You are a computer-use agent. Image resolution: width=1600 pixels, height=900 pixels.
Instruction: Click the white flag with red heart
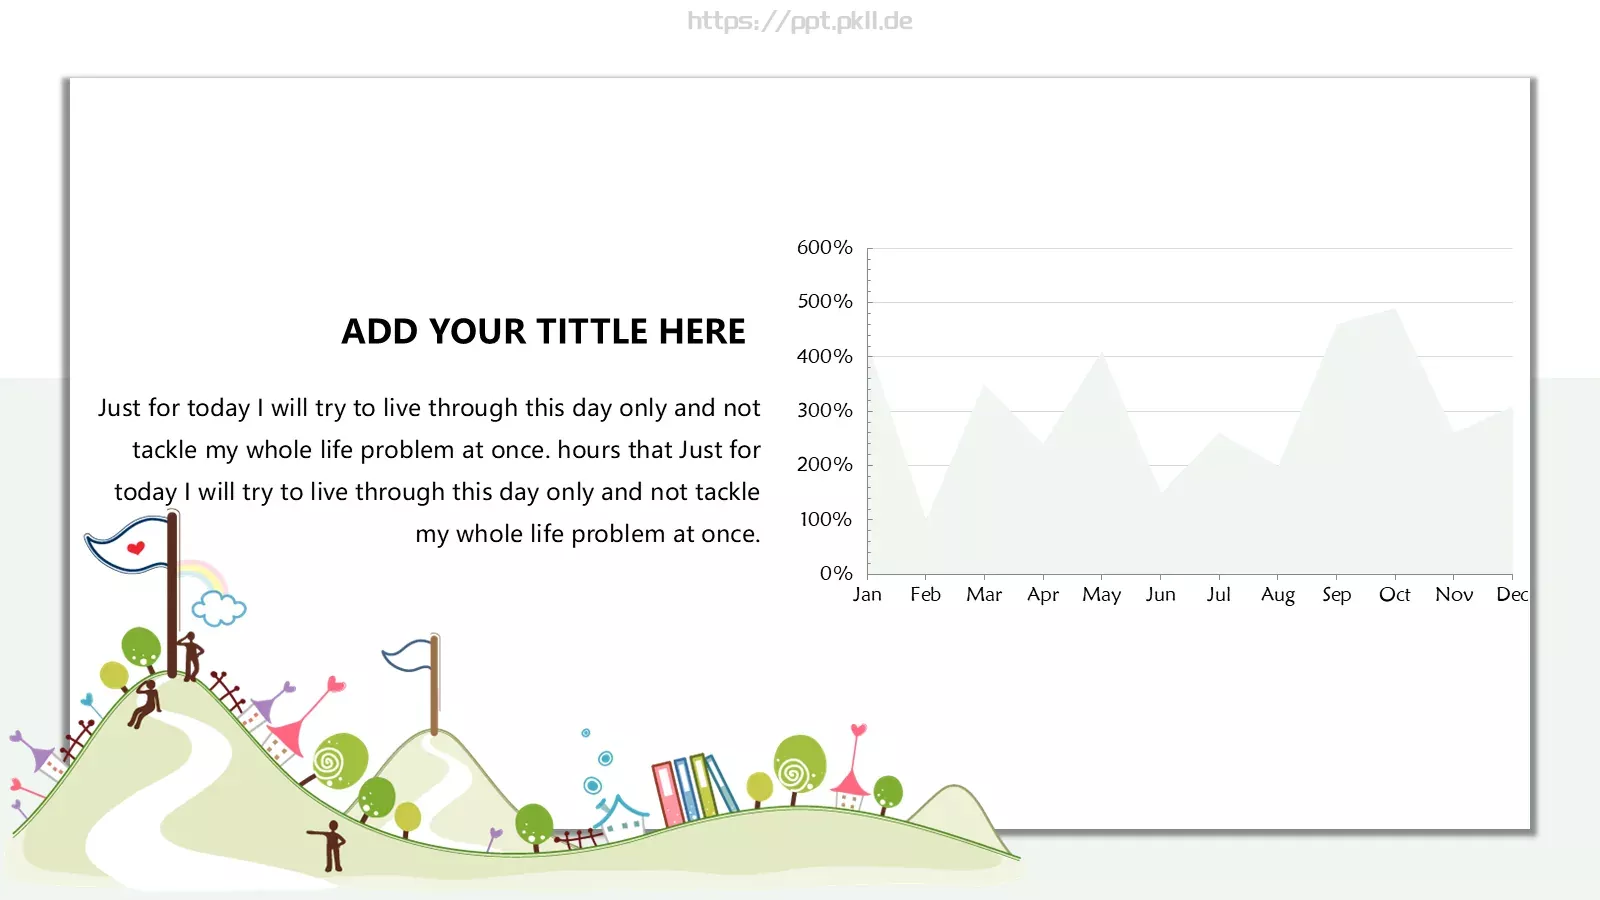pos(127,547)
